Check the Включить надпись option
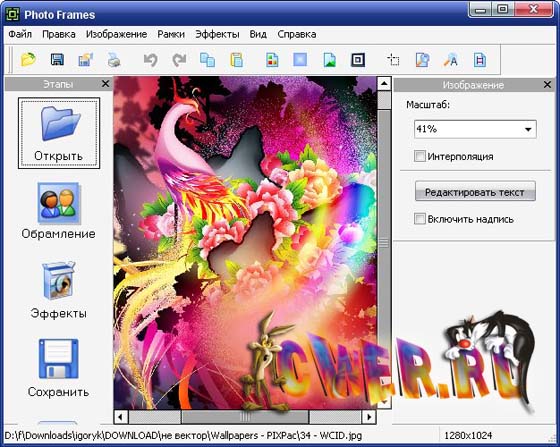 click(419, 219)
